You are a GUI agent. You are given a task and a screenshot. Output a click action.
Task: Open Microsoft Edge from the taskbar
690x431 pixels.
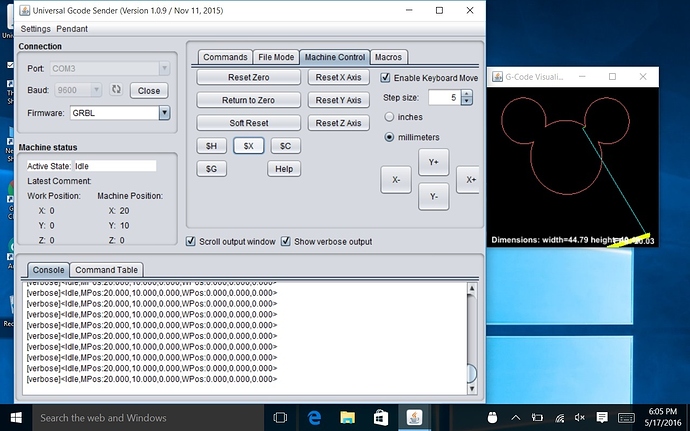(x=312, y=417)
